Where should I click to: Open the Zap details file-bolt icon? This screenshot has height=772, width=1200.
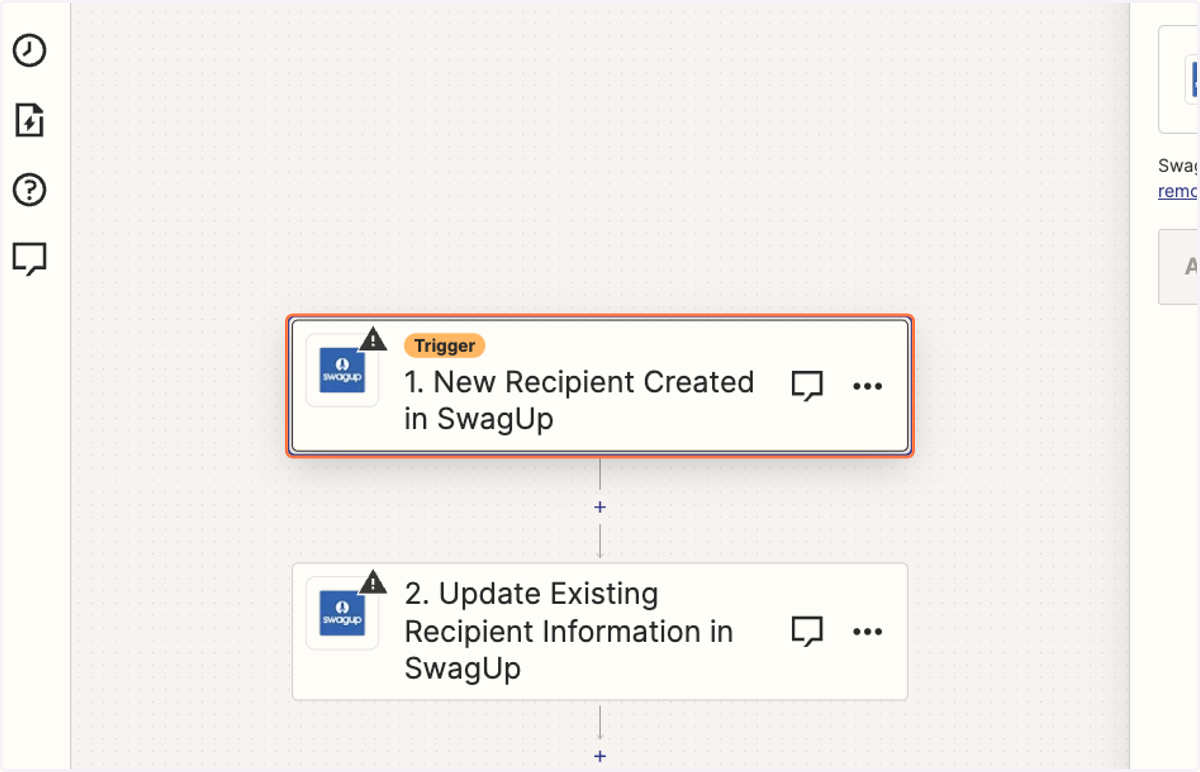(x=29, y=120)
